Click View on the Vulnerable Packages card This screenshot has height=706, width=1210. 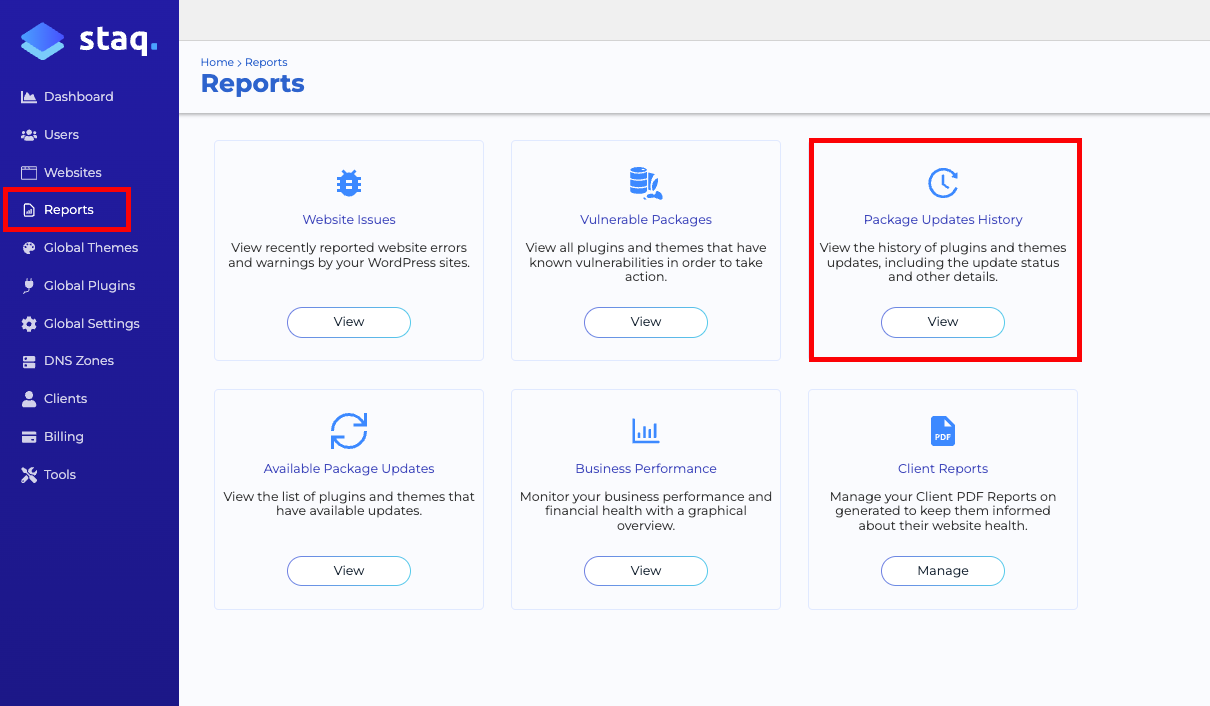coord(645,322)
